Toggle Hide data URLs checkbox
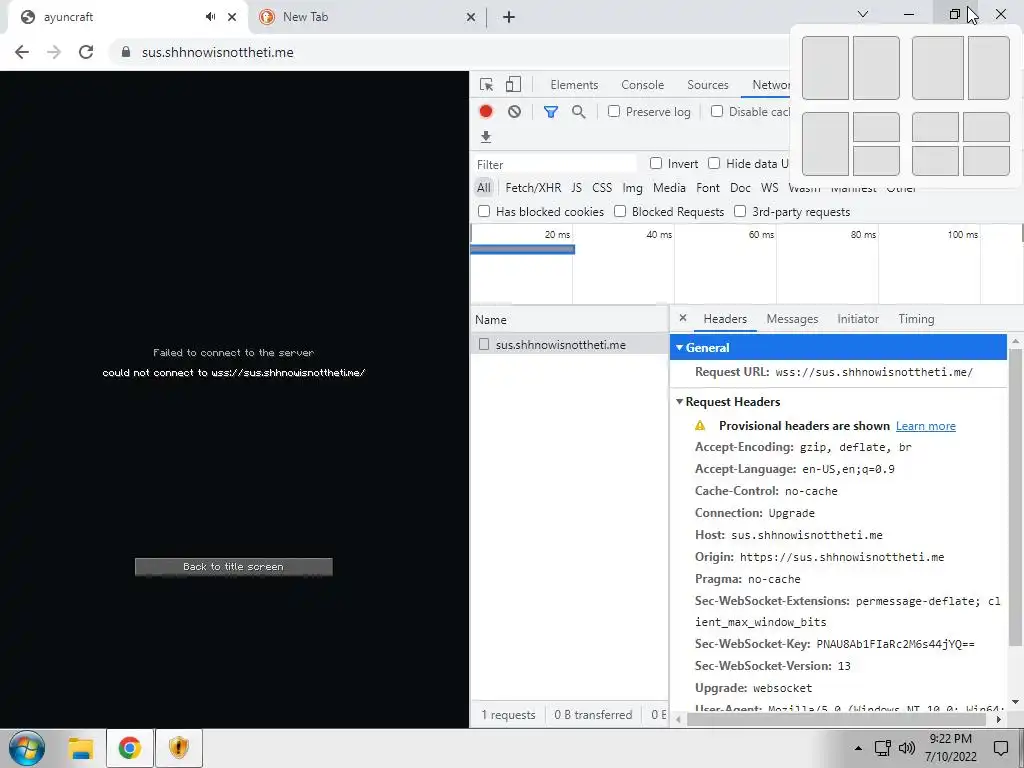 tap(714, 163)
